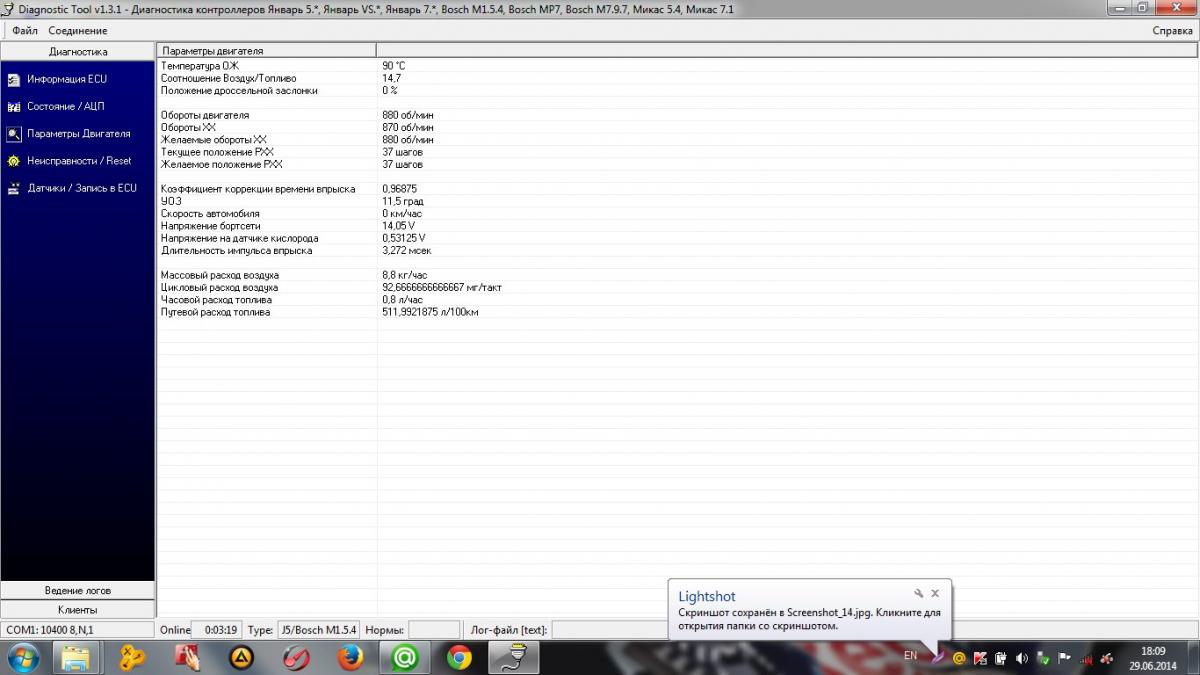
Task: Open the Состояние / АЦП section icon
Action: [x=14, y=106]
